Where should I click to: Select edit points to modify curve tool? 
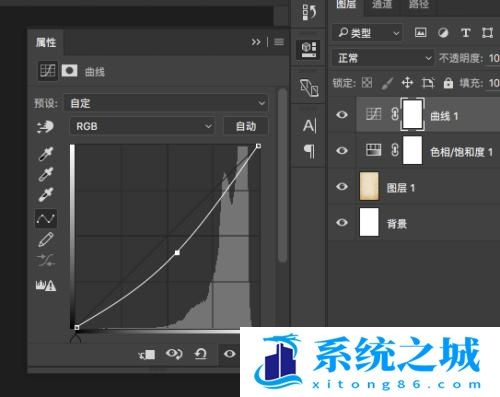pos(46,219)
